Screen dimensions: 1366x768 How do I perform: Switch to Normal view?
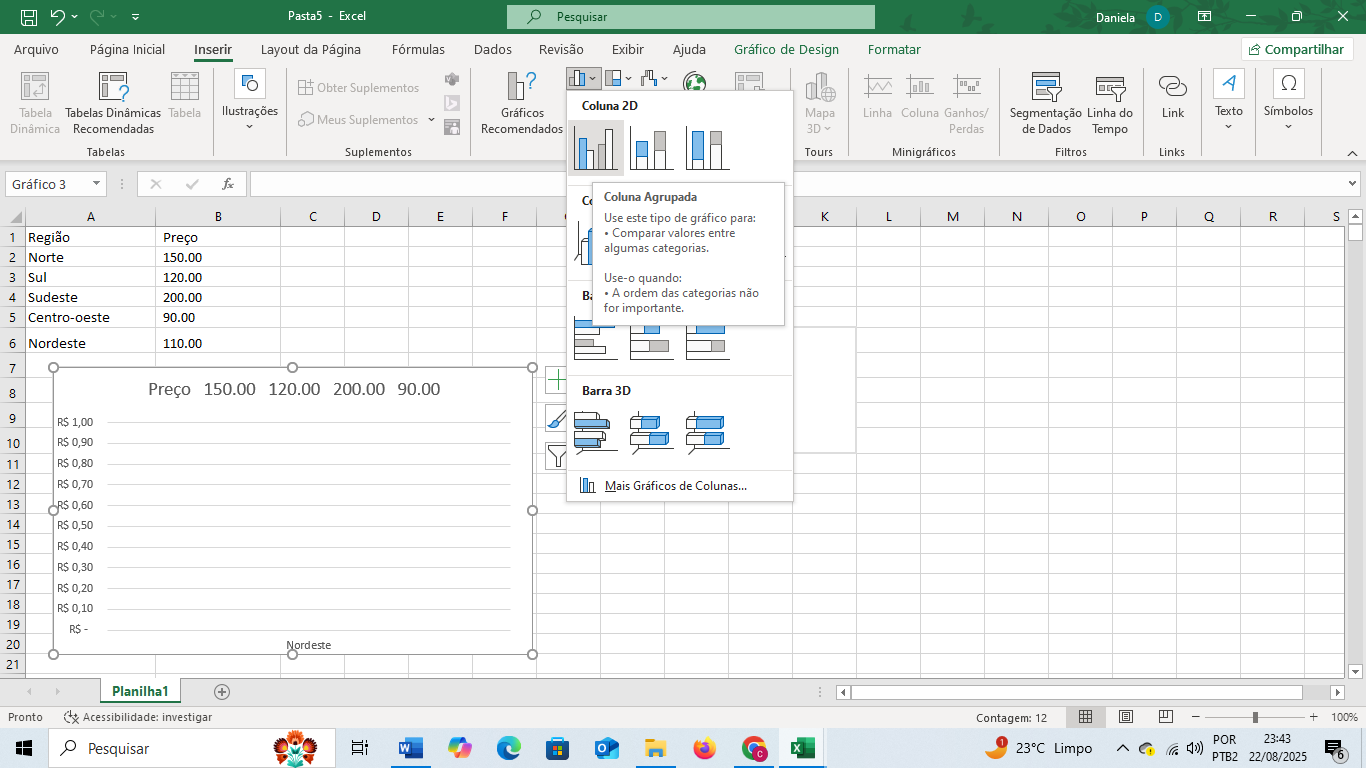1085,717
